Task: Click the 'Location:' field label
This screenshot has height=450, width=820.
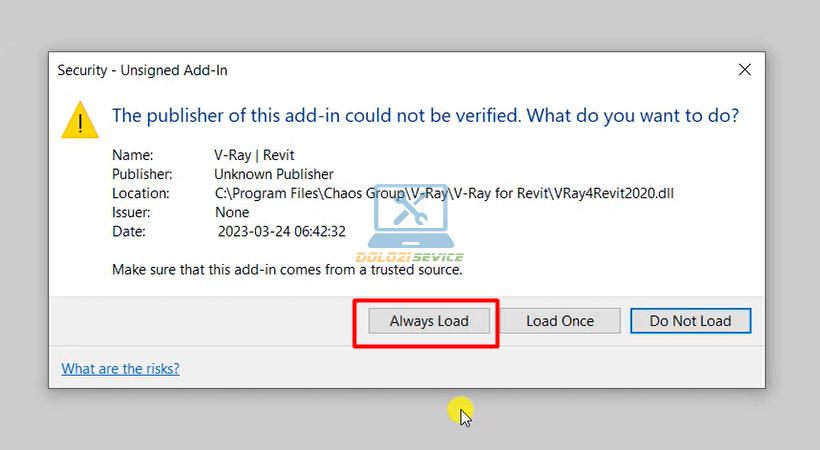Action: 141,193
